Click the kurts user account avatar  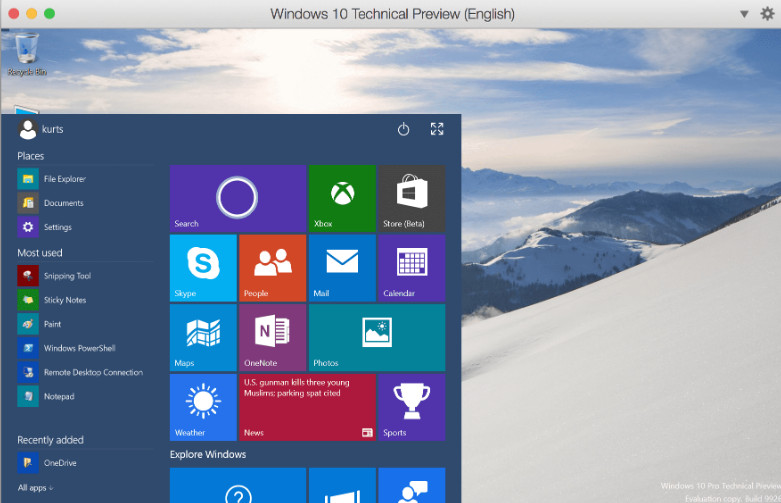point(28,129)
